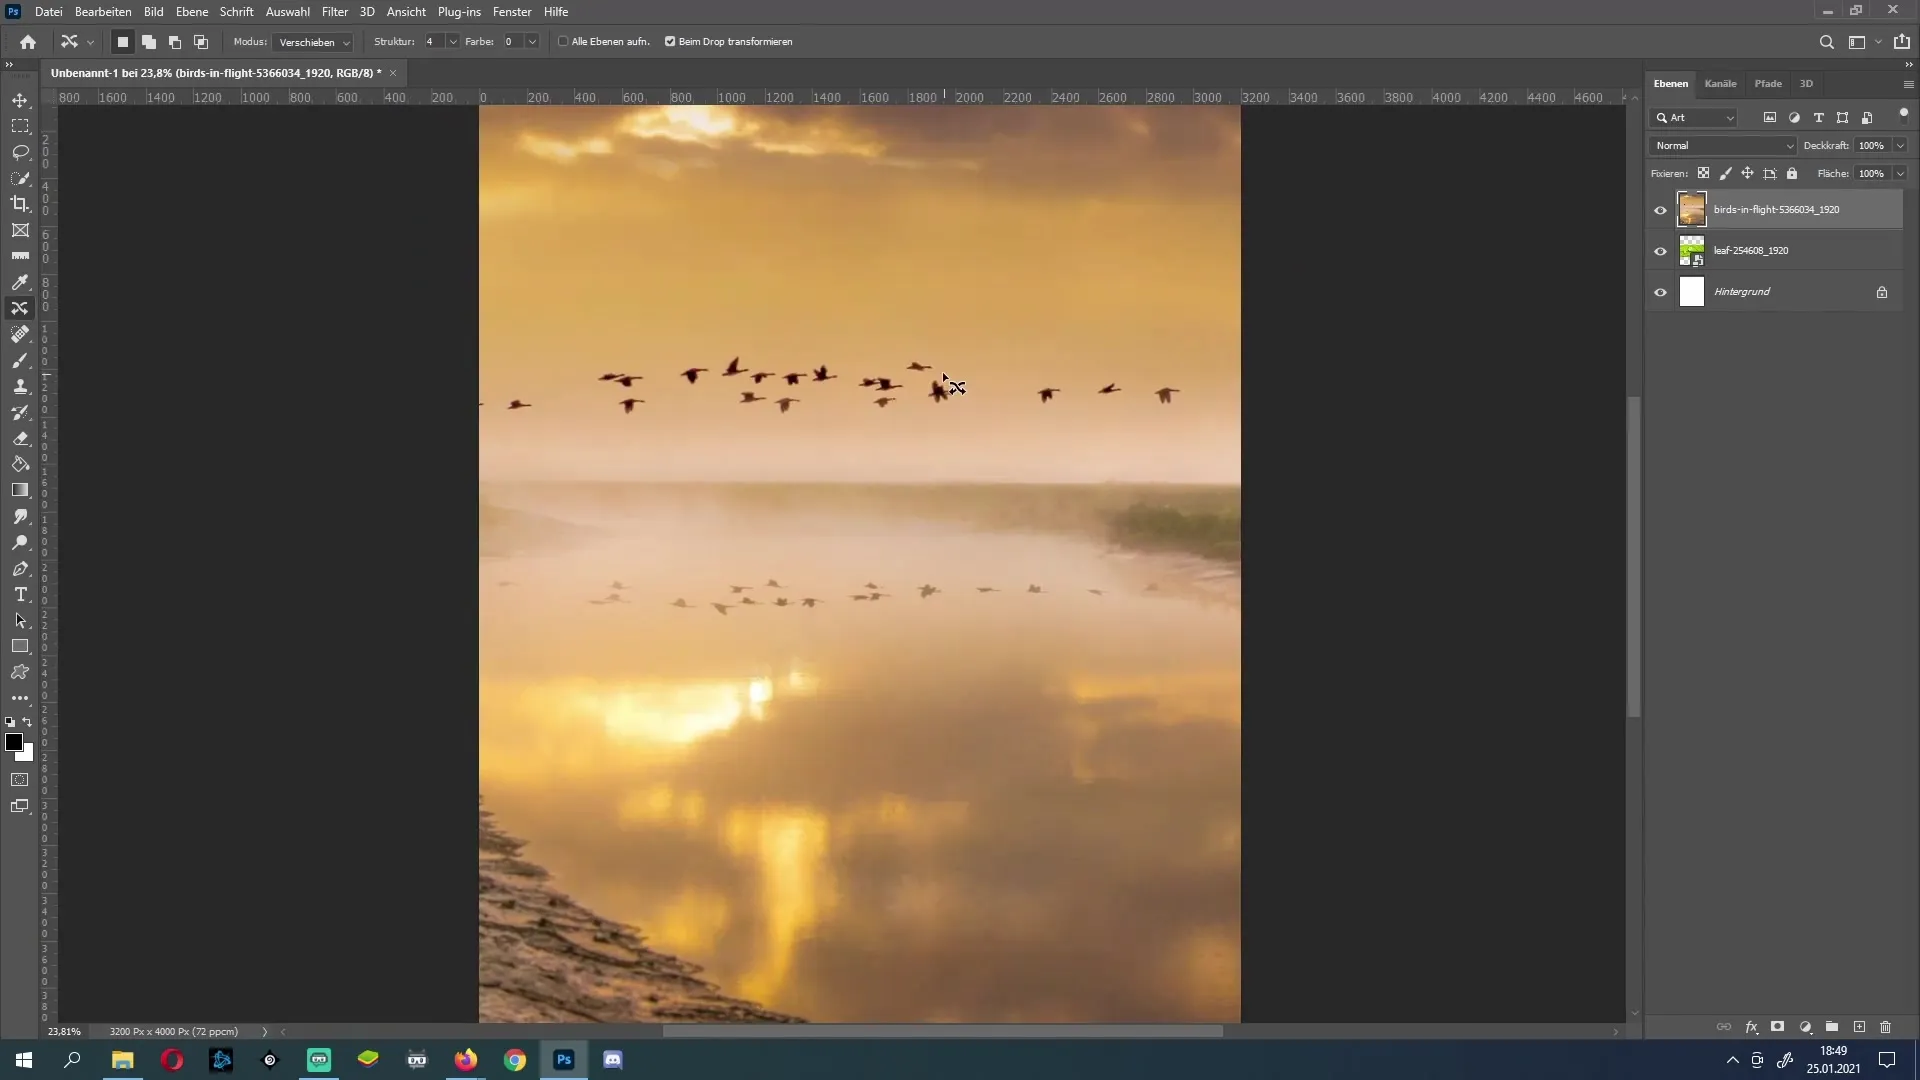
Task: Toggle visibility of birds-in-flight layer
Action: [1662, 208]
